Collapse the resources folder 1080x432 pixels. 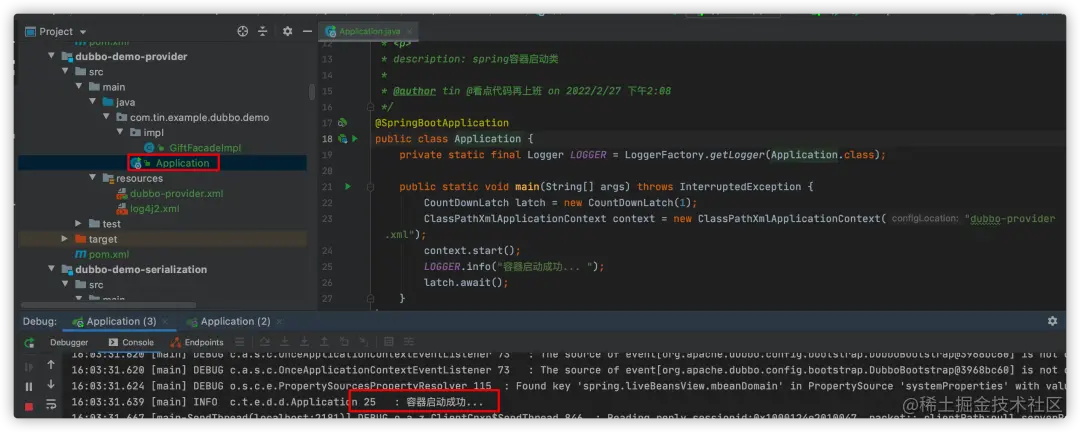(92, 178)
